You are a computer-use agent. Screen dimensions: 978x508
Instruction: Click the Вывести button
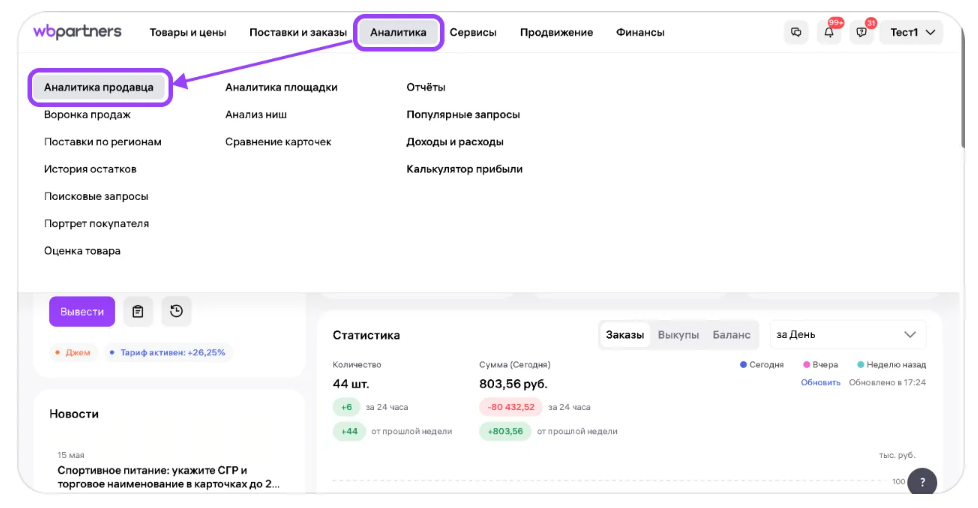(82, 311)
